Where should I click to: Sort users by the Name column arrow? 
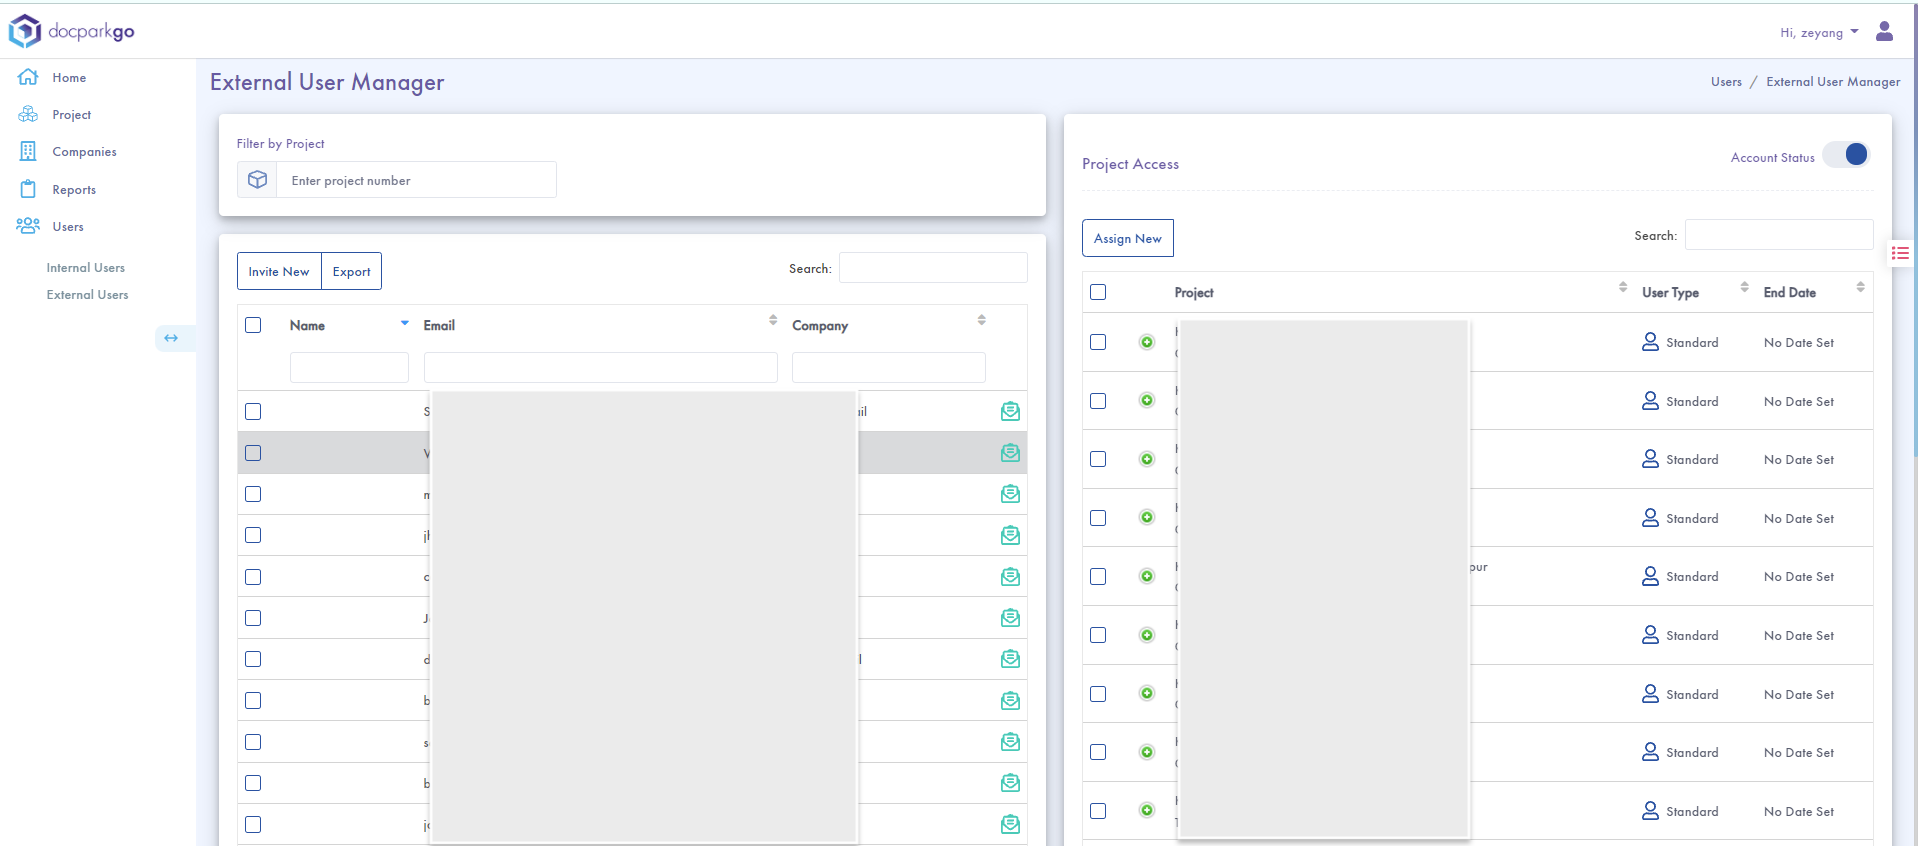click(404, 324)
